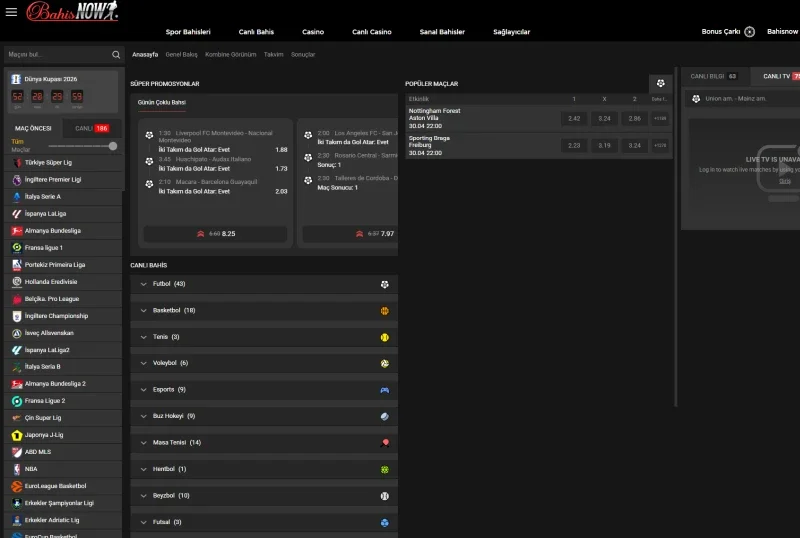
Task: Click the Japonya J-Lig icon
Action: tap(17, 435)
